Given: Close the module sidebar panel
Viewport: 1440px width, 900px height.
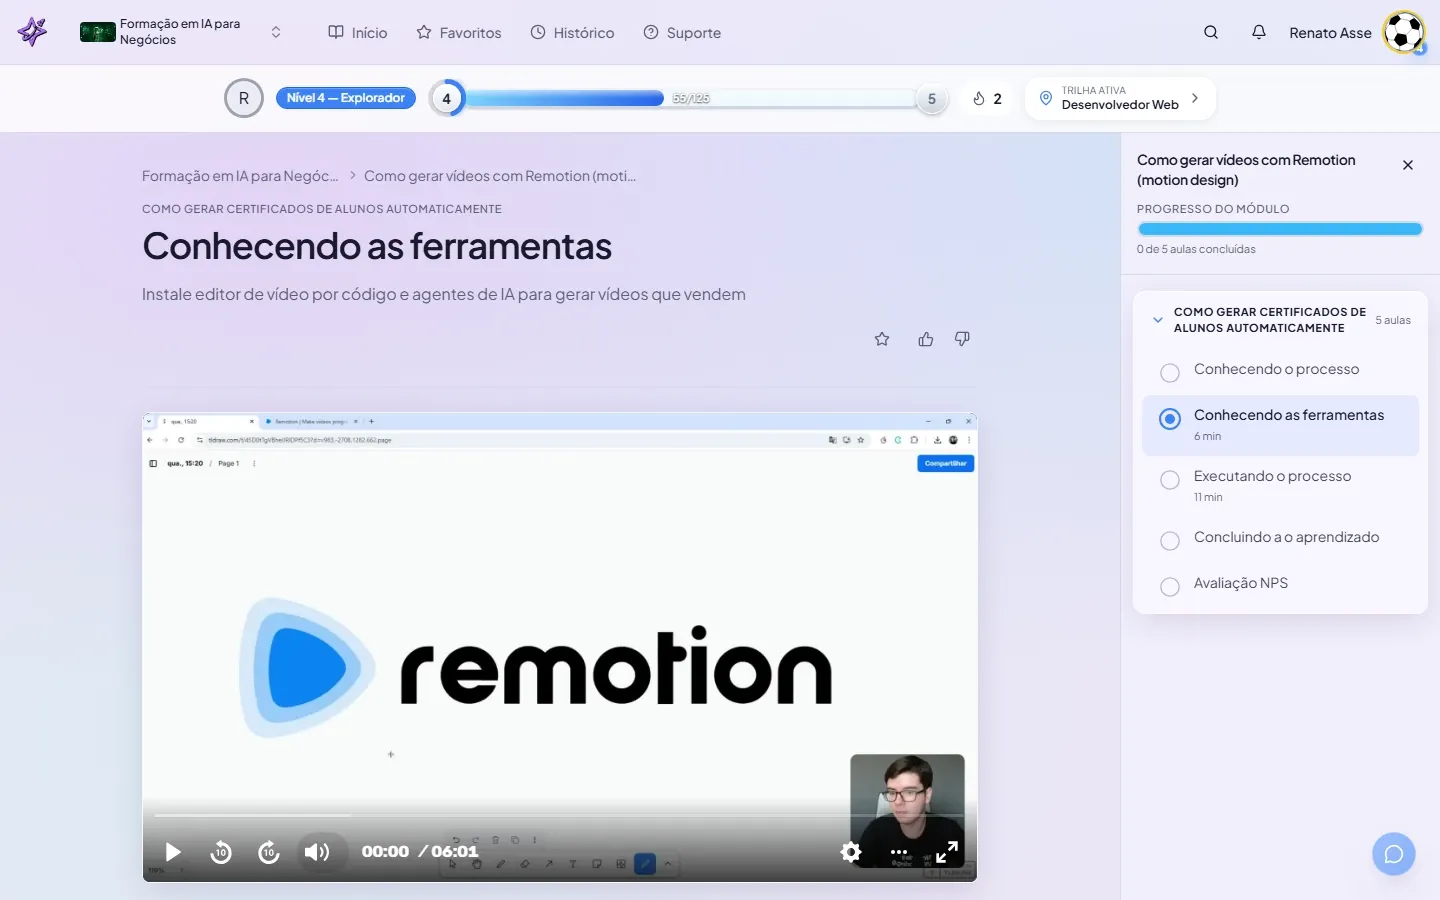Looking at the screenshot, I should 1408,165.
